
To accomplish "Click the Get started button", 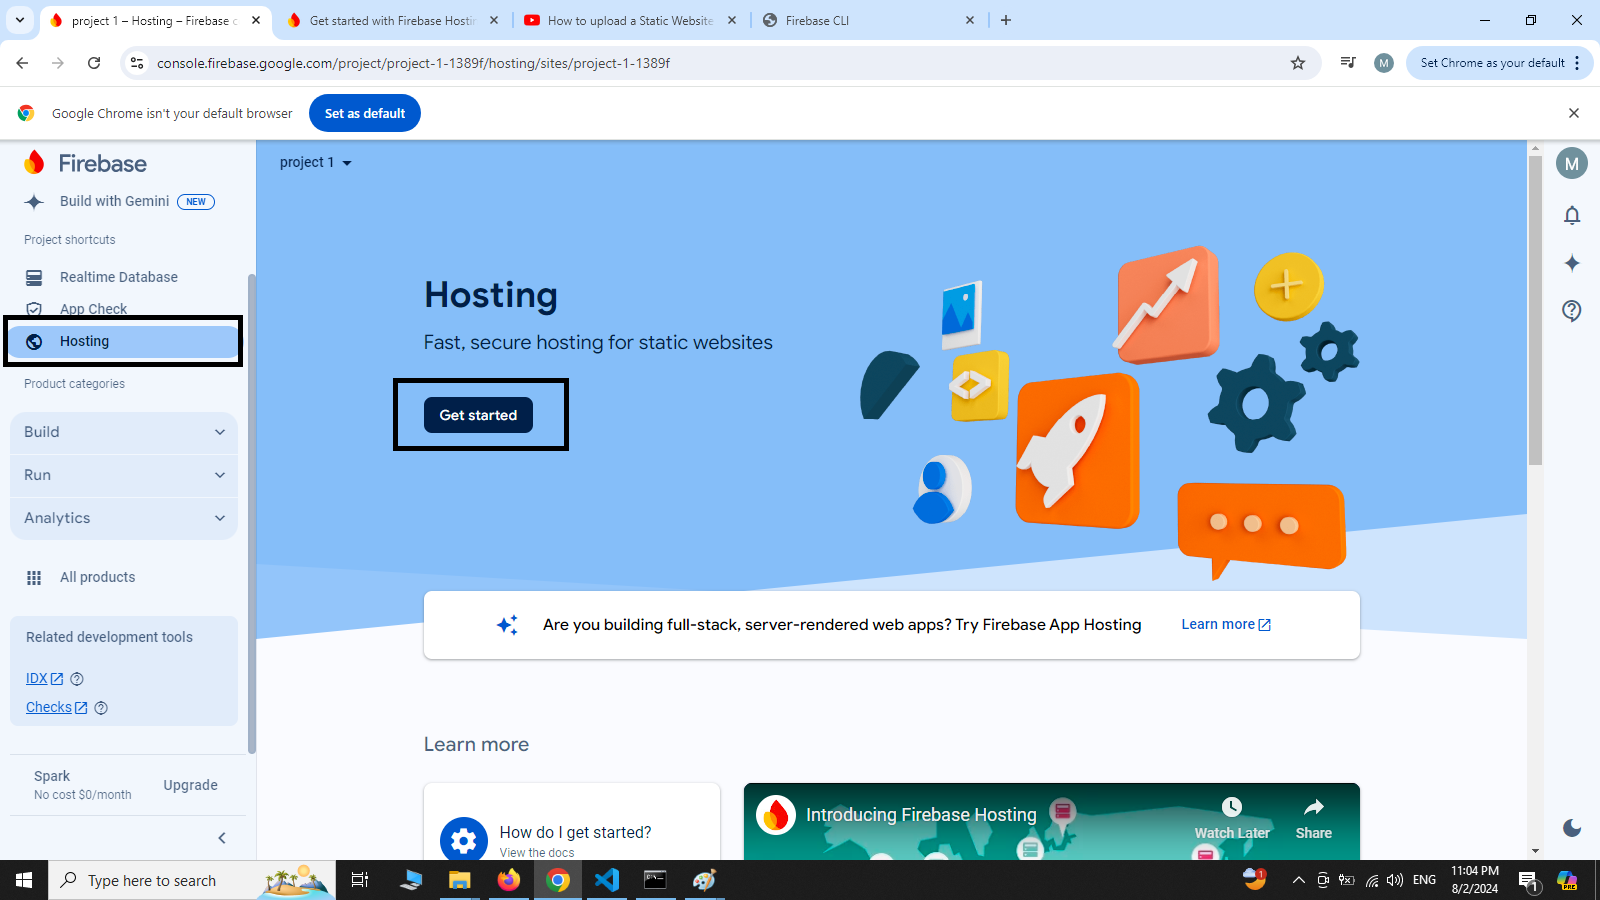I will 478,414.
